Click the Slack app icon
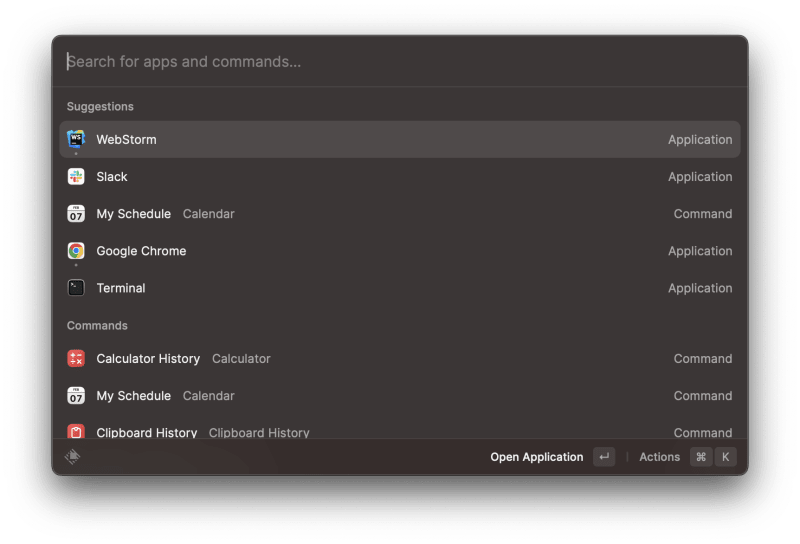Viewport: 800px width, 544px height. (x=76, y=177)
